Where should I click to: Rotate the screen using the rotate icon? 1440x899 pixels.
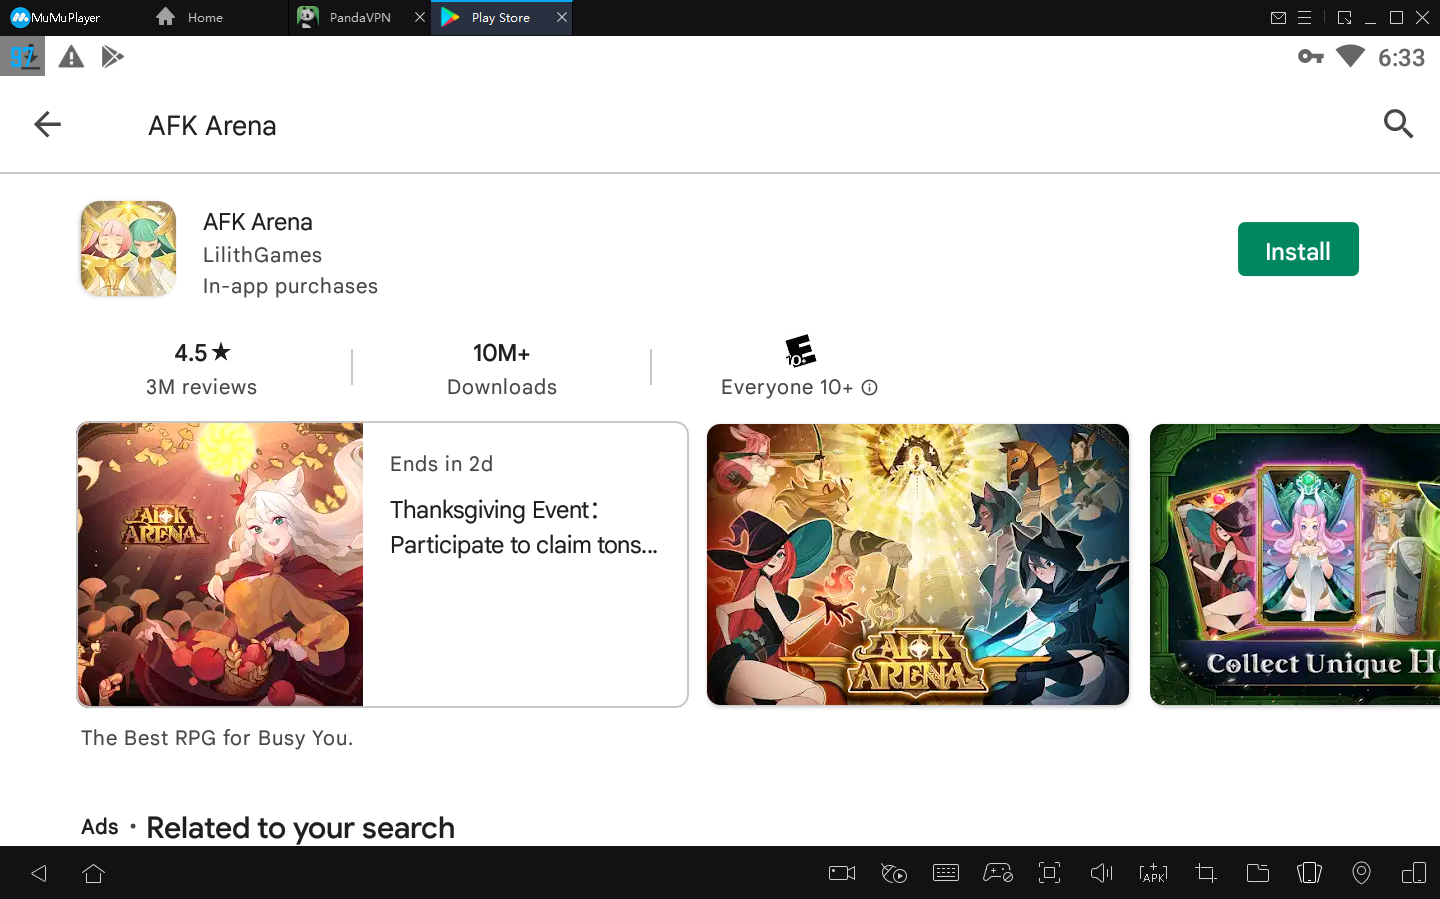[x=1413, y=872]
